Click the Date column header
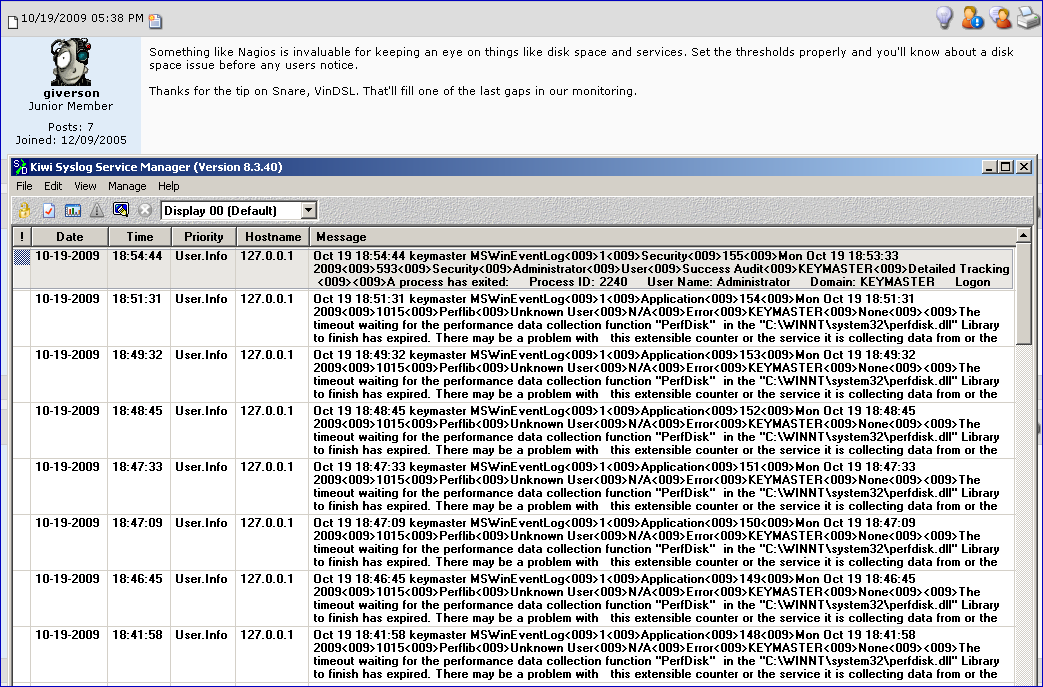The image size is (1043, 687). [70, 237]
